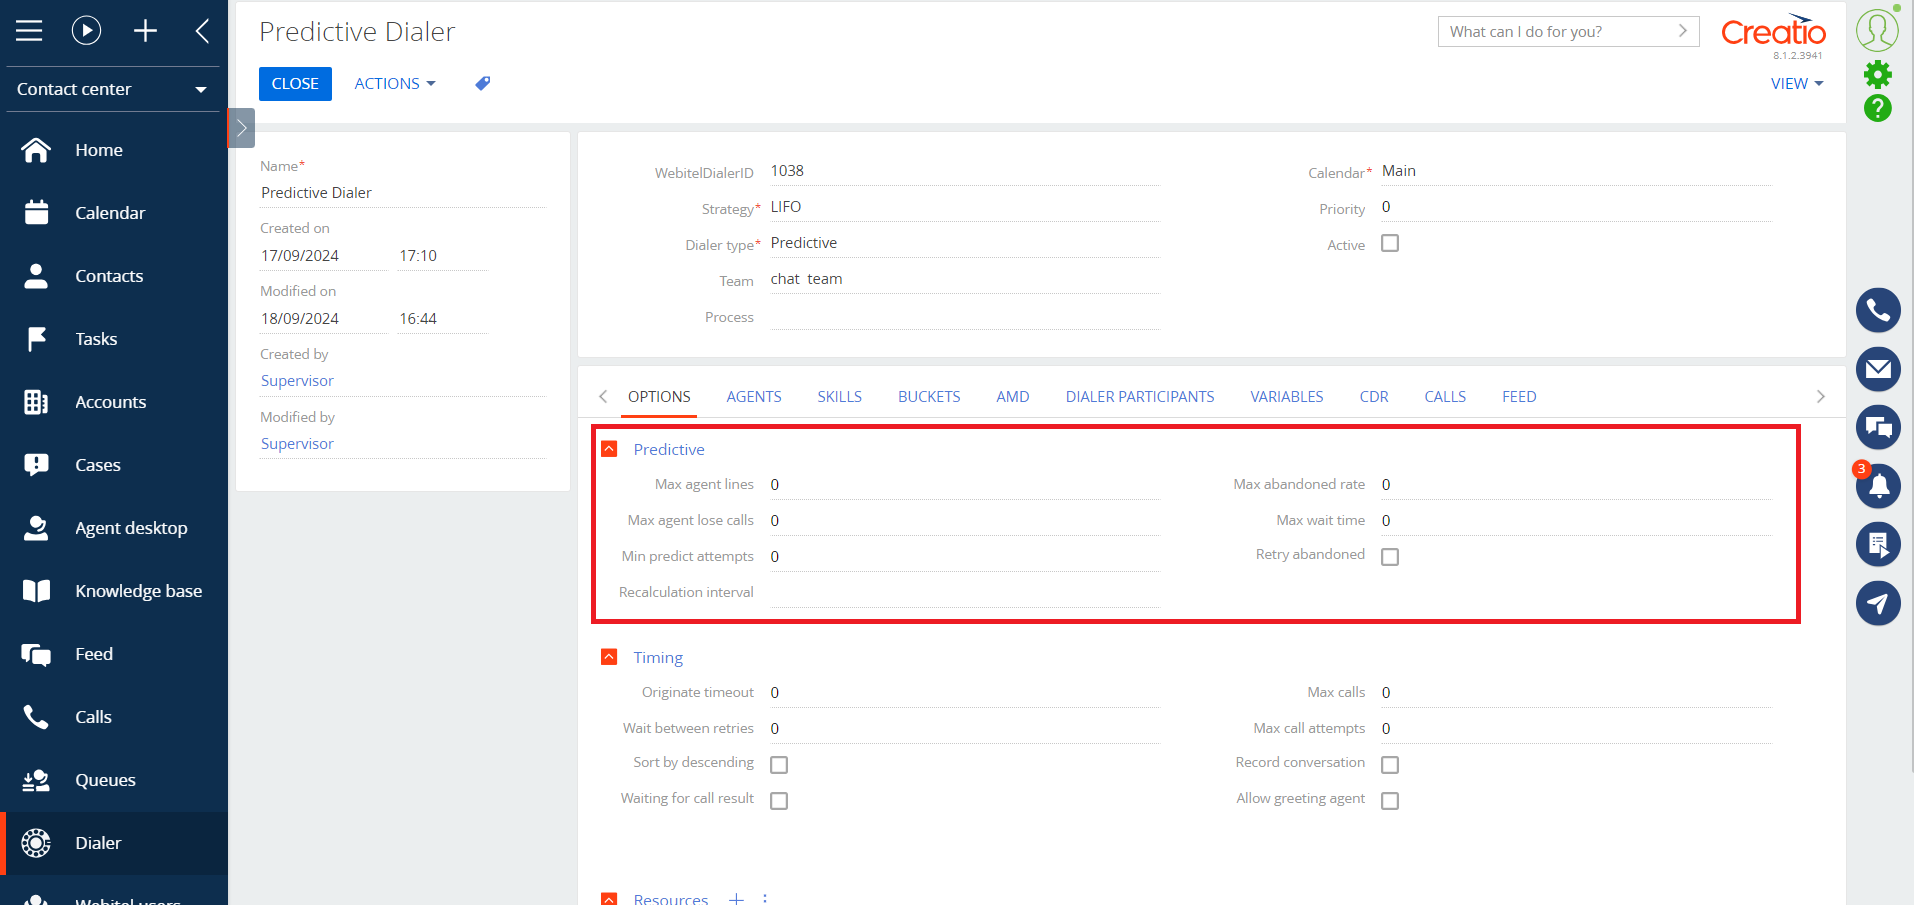Collapse the Timing section
This screenshot has width=1914, height=905.
[609, 657]
